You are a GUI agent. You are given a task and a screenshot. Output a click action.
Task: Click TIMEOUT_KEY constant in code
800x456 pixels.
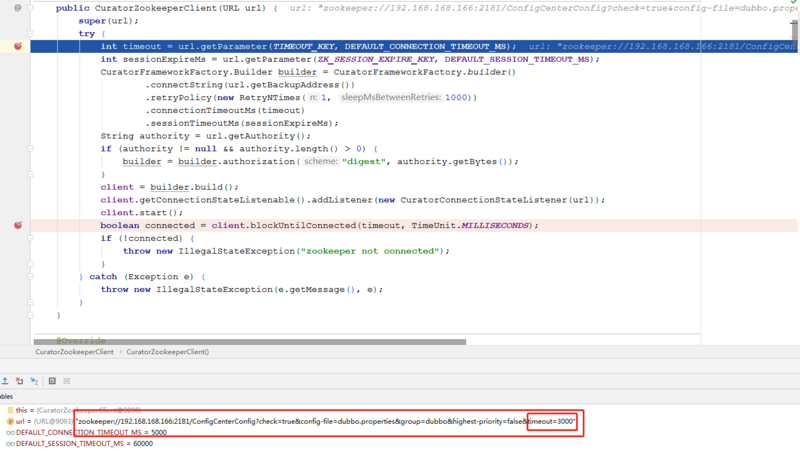tap(304, 46)
